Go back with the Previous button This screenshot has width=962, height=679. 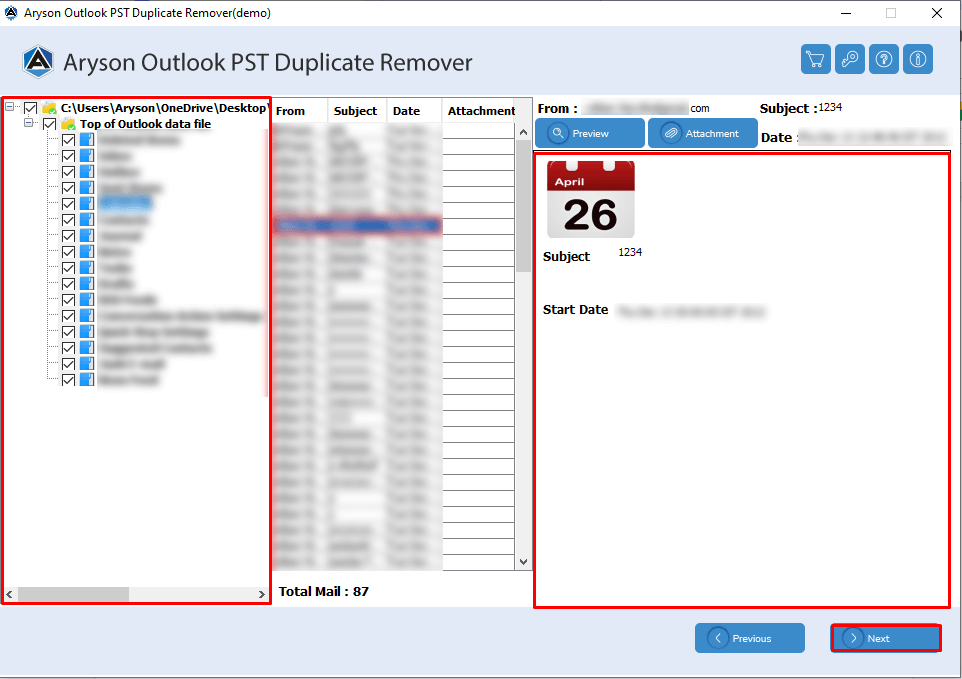point(750,638)
